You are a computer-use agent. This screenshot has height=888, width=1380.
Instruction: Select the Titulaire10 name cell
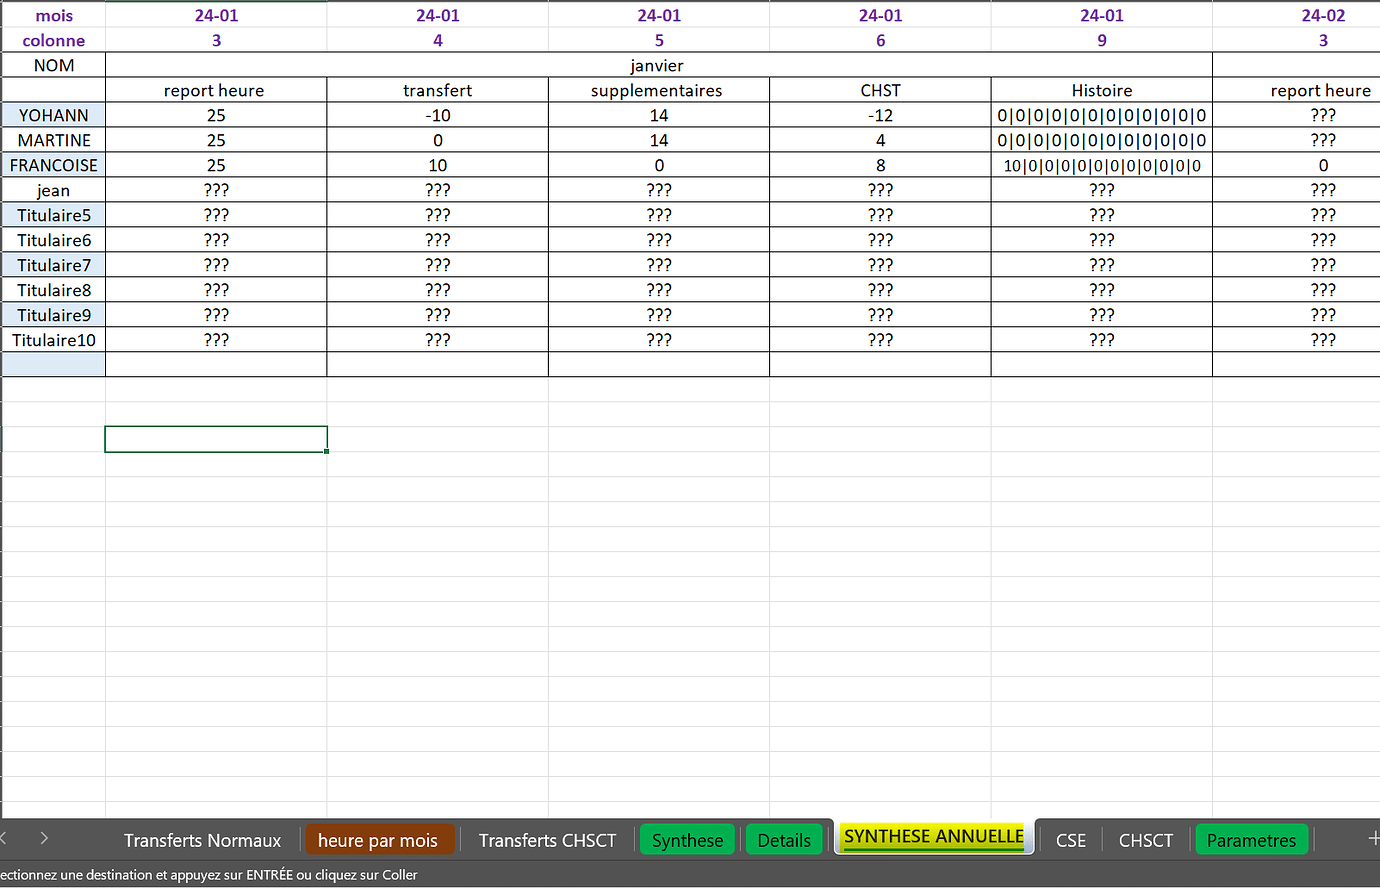[x=53, y=339]
